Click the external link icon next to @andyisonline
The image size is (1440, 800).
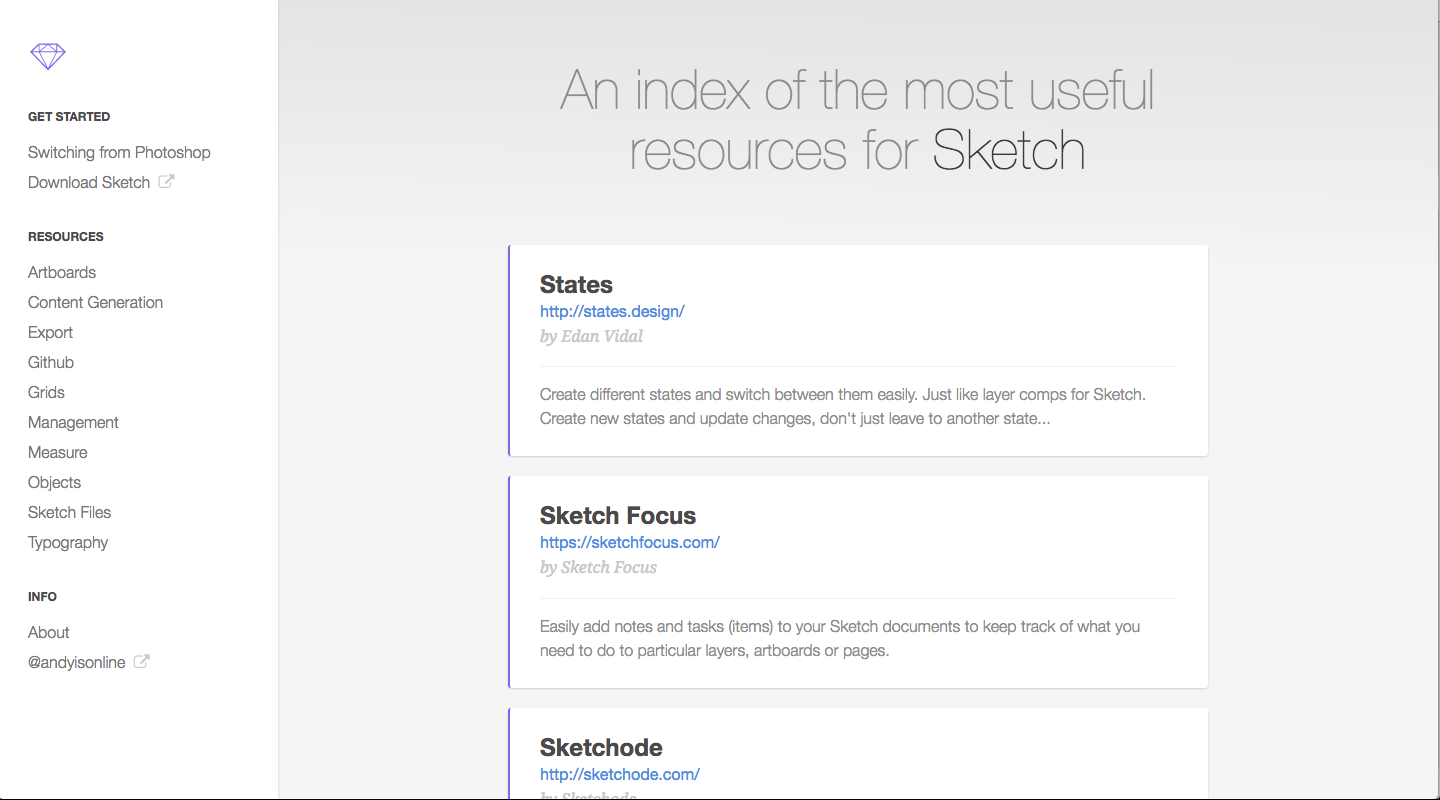coord(142,661)
